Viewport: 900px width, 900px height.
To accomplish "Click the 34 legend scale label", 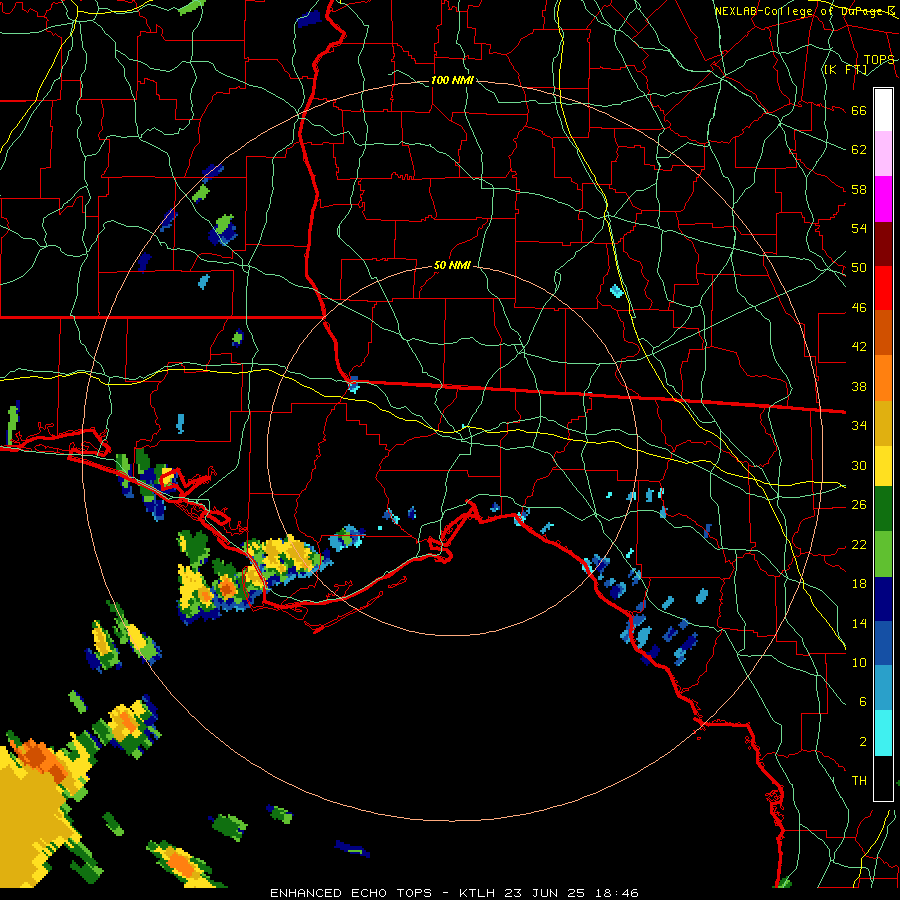I will click(859, 425).
